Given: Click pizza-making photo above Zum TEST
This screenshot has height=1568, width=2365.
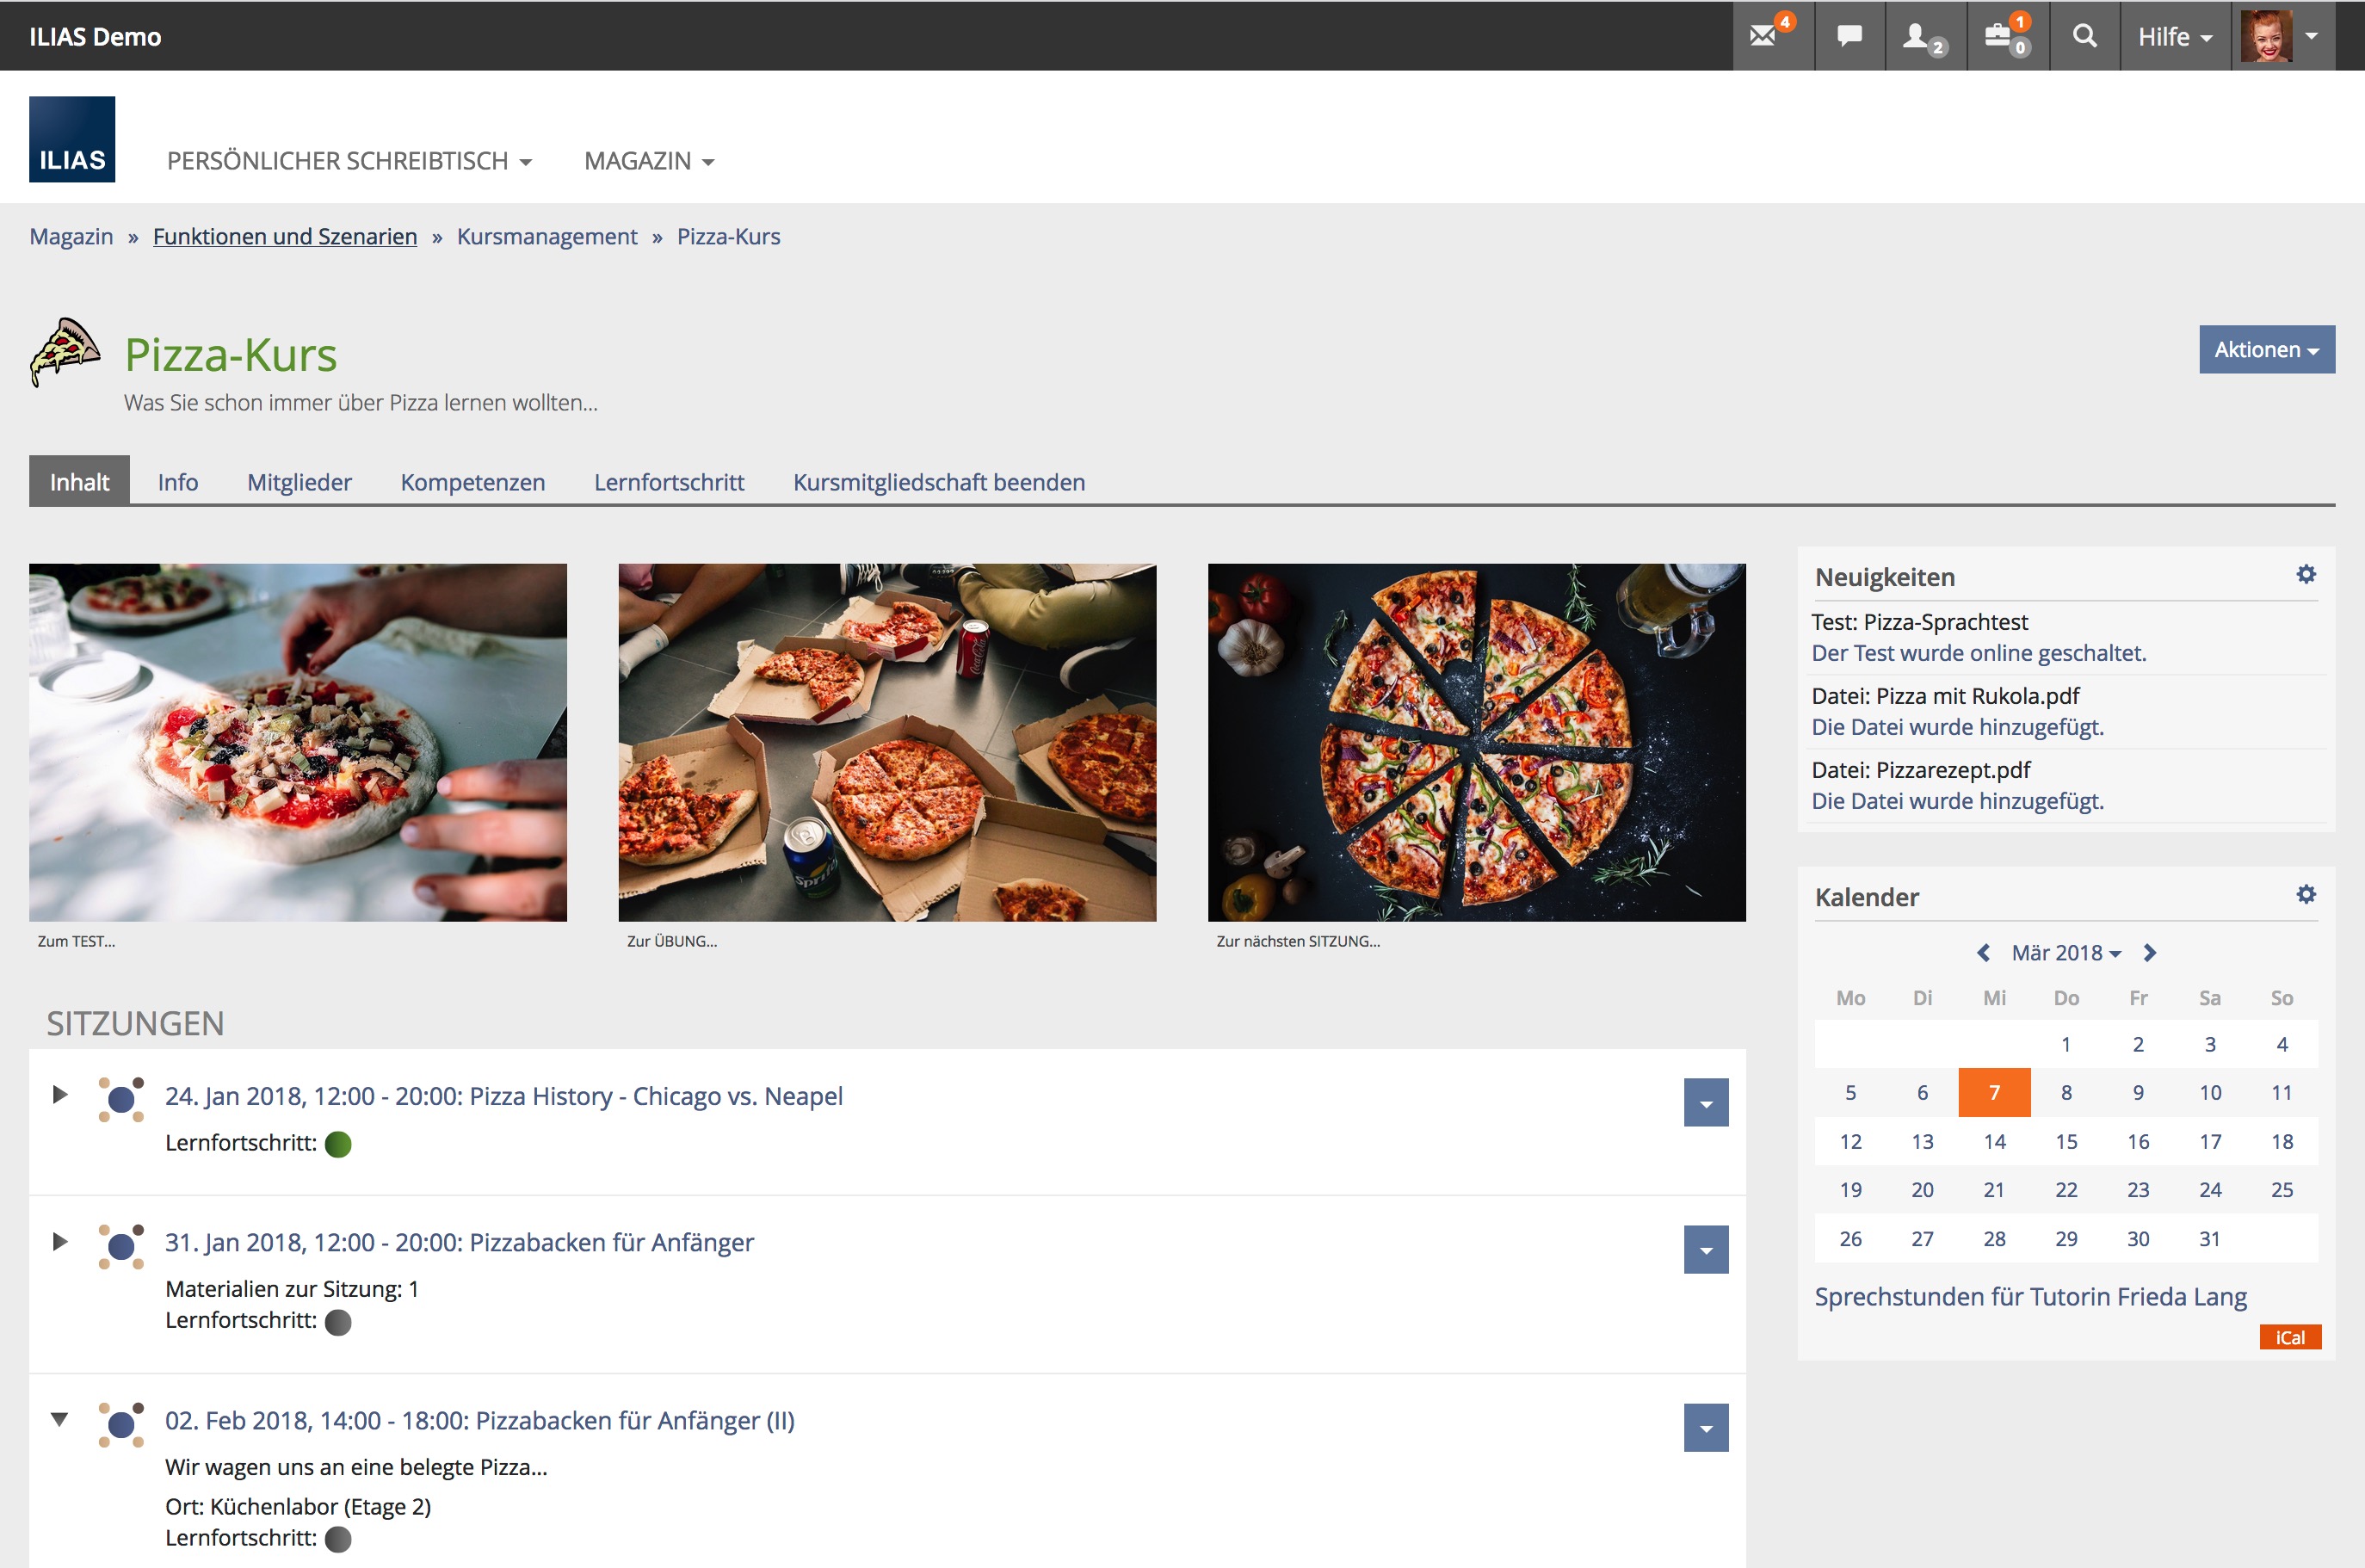Looking at the screenshot, I should pos(298,742).
